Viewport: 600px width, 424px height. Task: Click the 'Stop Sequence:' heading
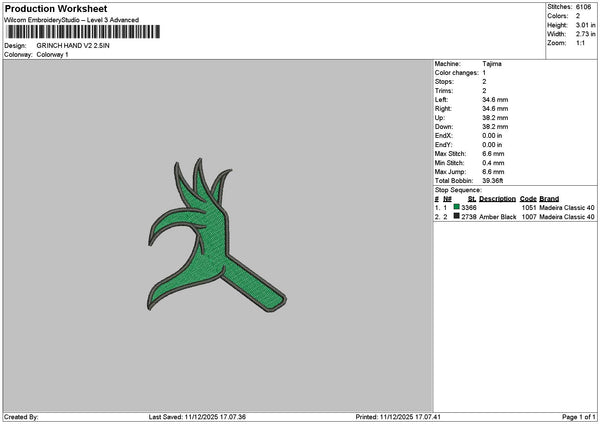(x=458, y=190)
